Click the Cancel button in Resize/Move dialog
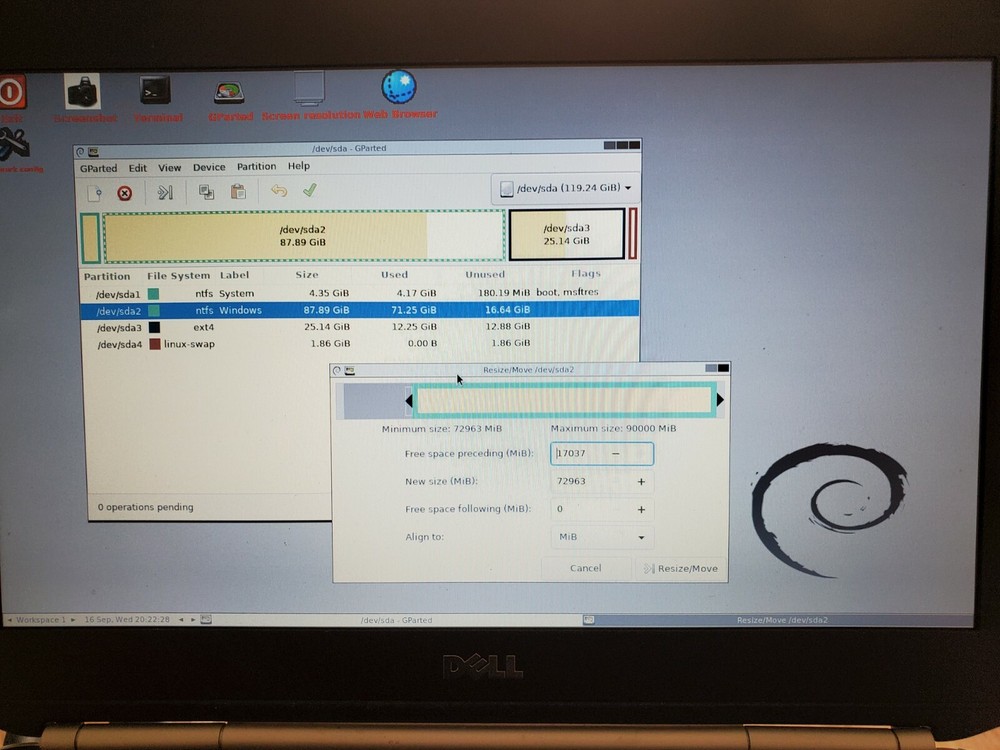 tap(585, 568)
